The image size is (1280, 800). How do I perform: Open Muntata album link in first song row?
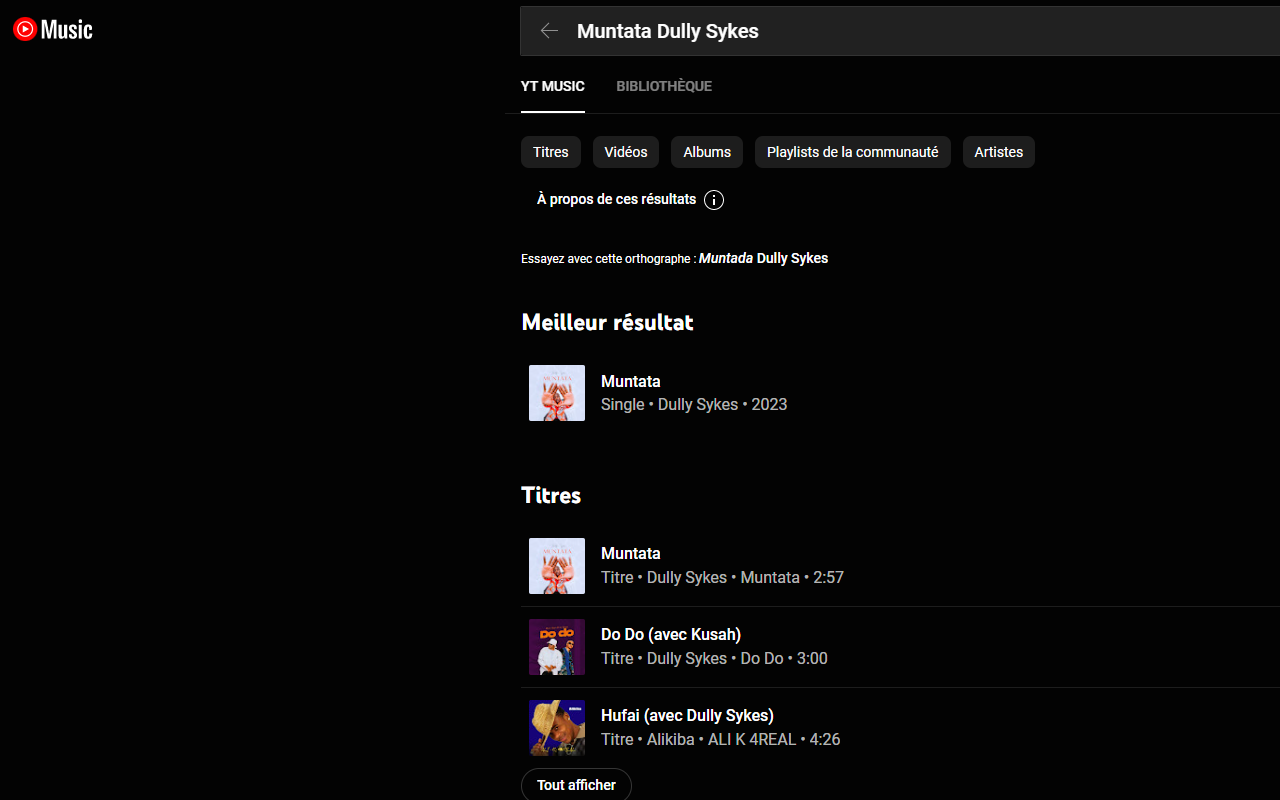(x=770, y=577)
